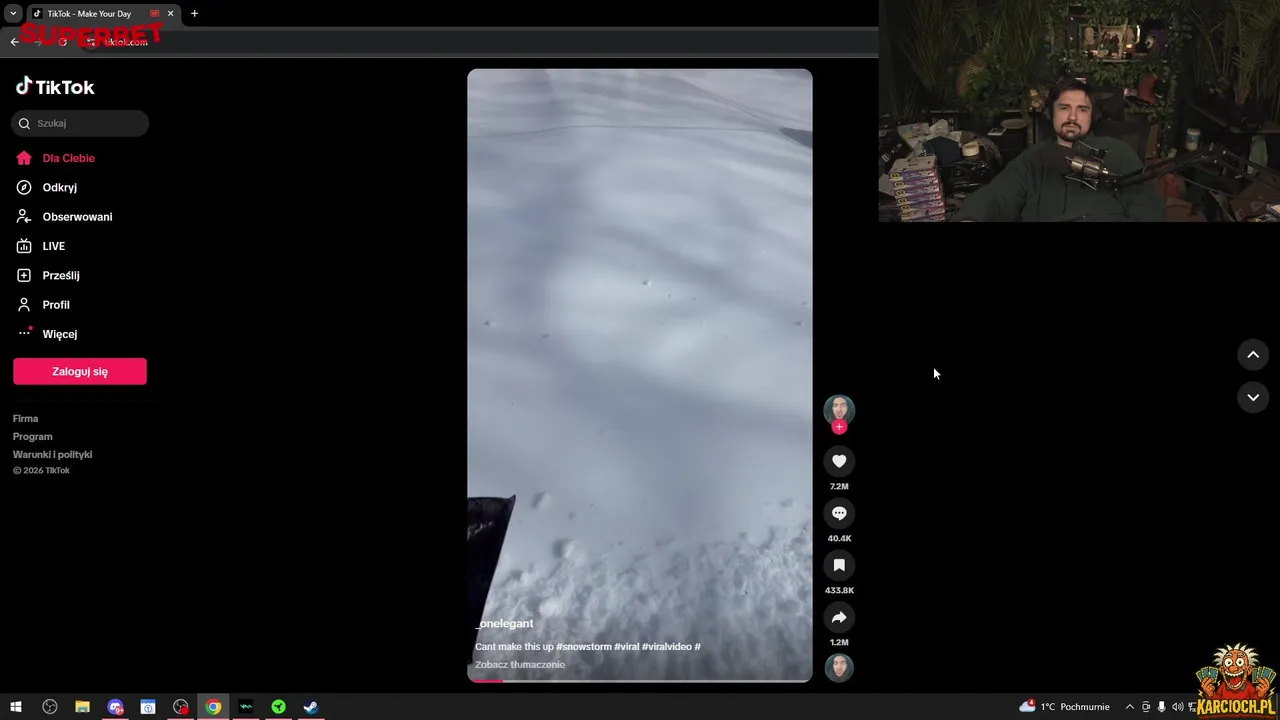This screenshot has height=720, width=1280.
Task: Show hidden system tray icons
Action: tap(1130, 707)
